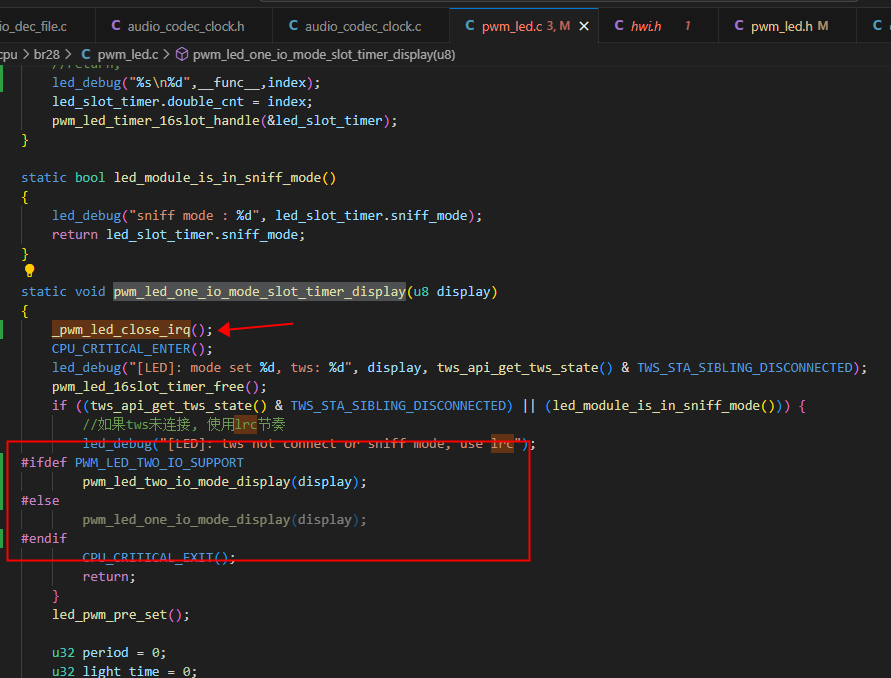Click the 'if ((tws_api_get_tws_state()' condition line
891x678 pixels.
428,406
